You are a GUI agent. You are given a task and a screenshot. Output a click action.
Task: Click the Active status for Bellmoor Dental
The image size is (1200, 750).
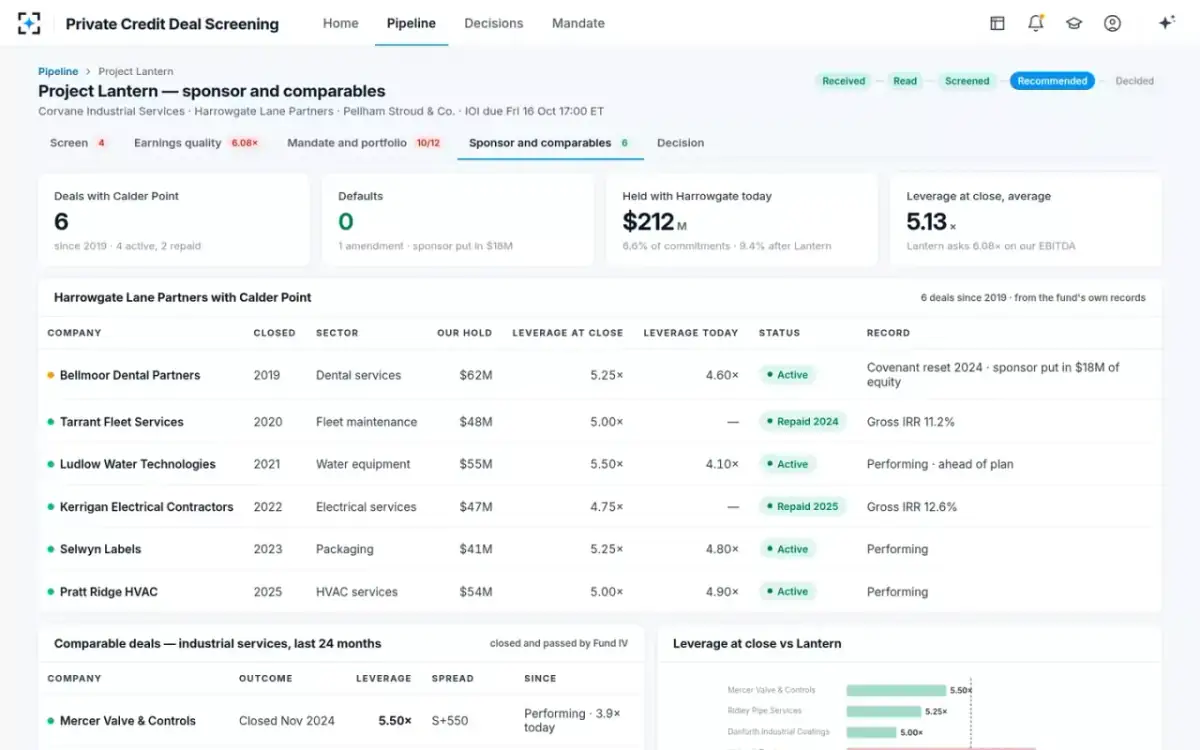point(788,375)
